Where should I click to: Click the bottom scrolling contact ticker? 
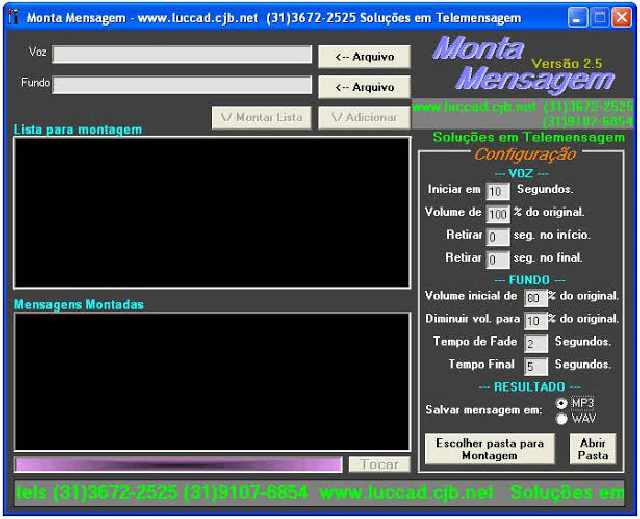click(319, 493)
